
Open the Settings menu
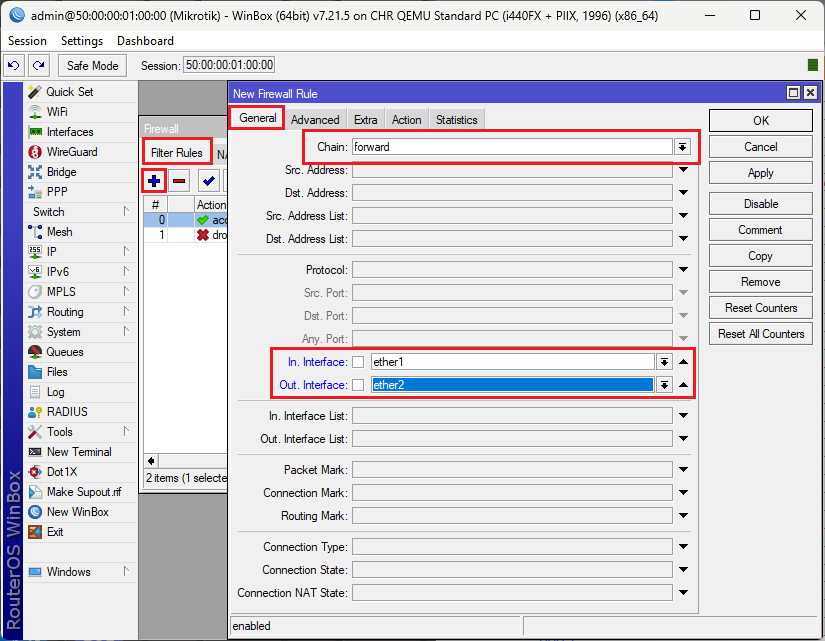[82, 41]
